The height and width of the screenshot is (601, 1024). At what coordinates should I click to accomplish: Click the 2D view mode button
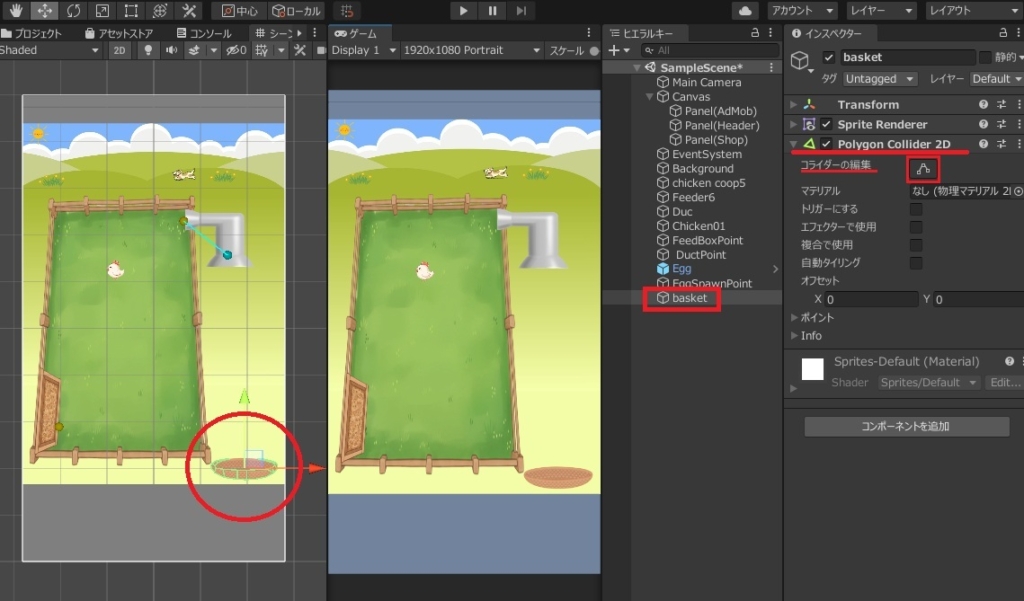click(119, 50)
